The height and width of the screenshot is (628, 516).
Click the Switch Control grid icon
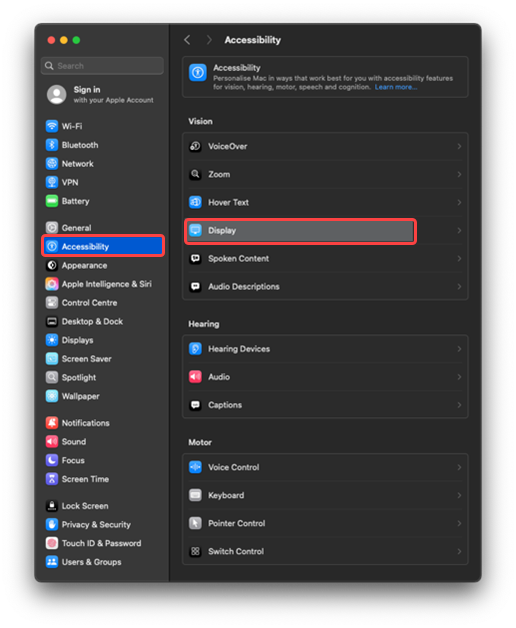tap(195, 552)
